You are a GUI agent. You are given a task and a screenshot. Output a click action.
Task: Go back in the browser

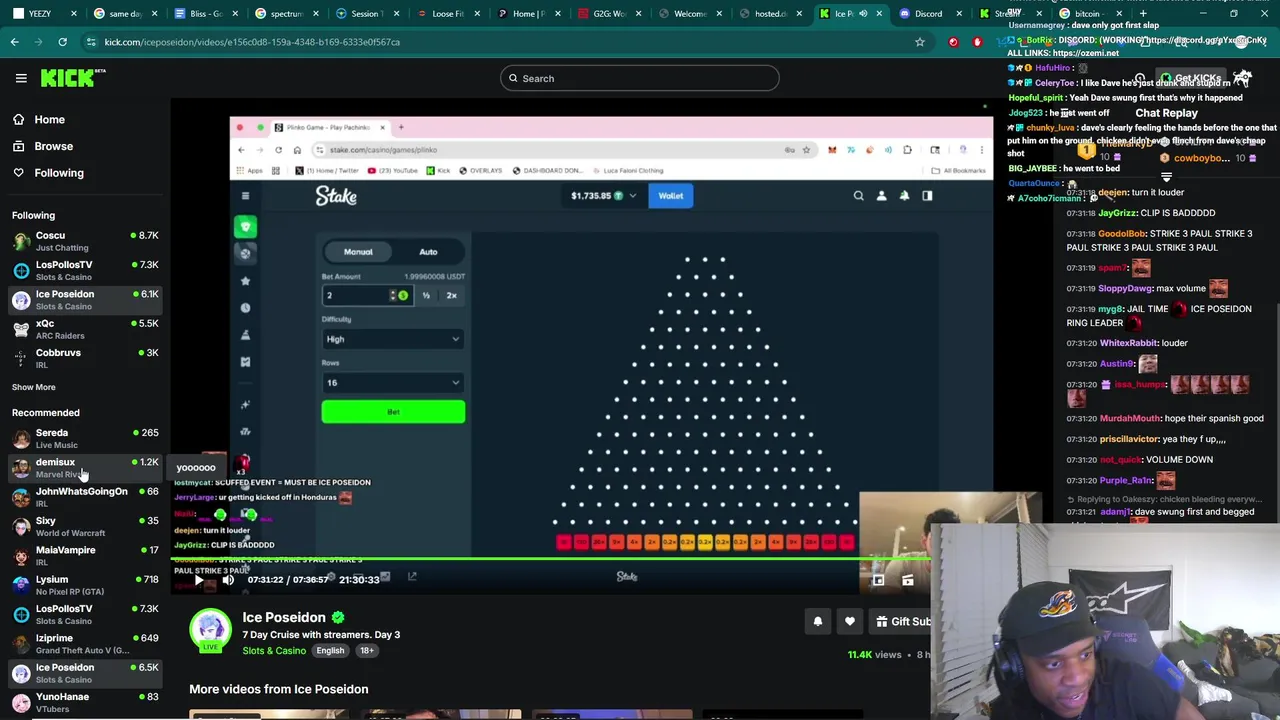pos(14,42)
